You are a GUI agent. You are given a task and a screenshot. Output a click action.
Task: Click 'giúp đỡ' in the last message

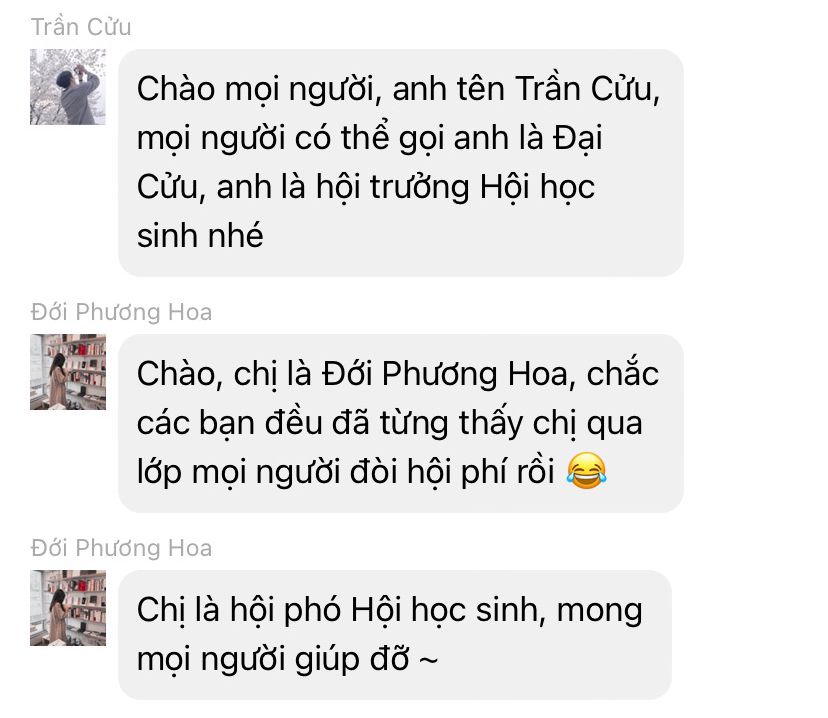tap(352, 660)
